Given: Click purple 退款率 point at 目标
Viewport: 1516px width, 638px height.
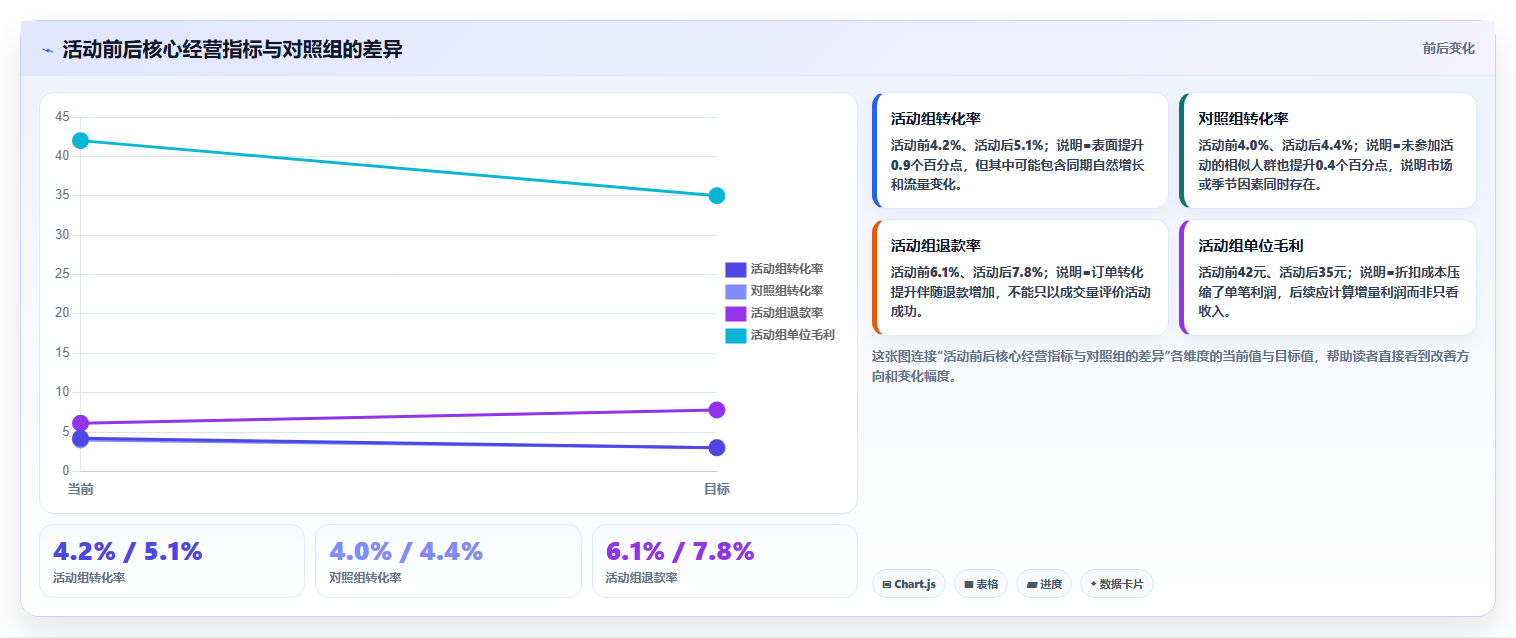Looking at the screenshot, I should click(x=717, y=410).
